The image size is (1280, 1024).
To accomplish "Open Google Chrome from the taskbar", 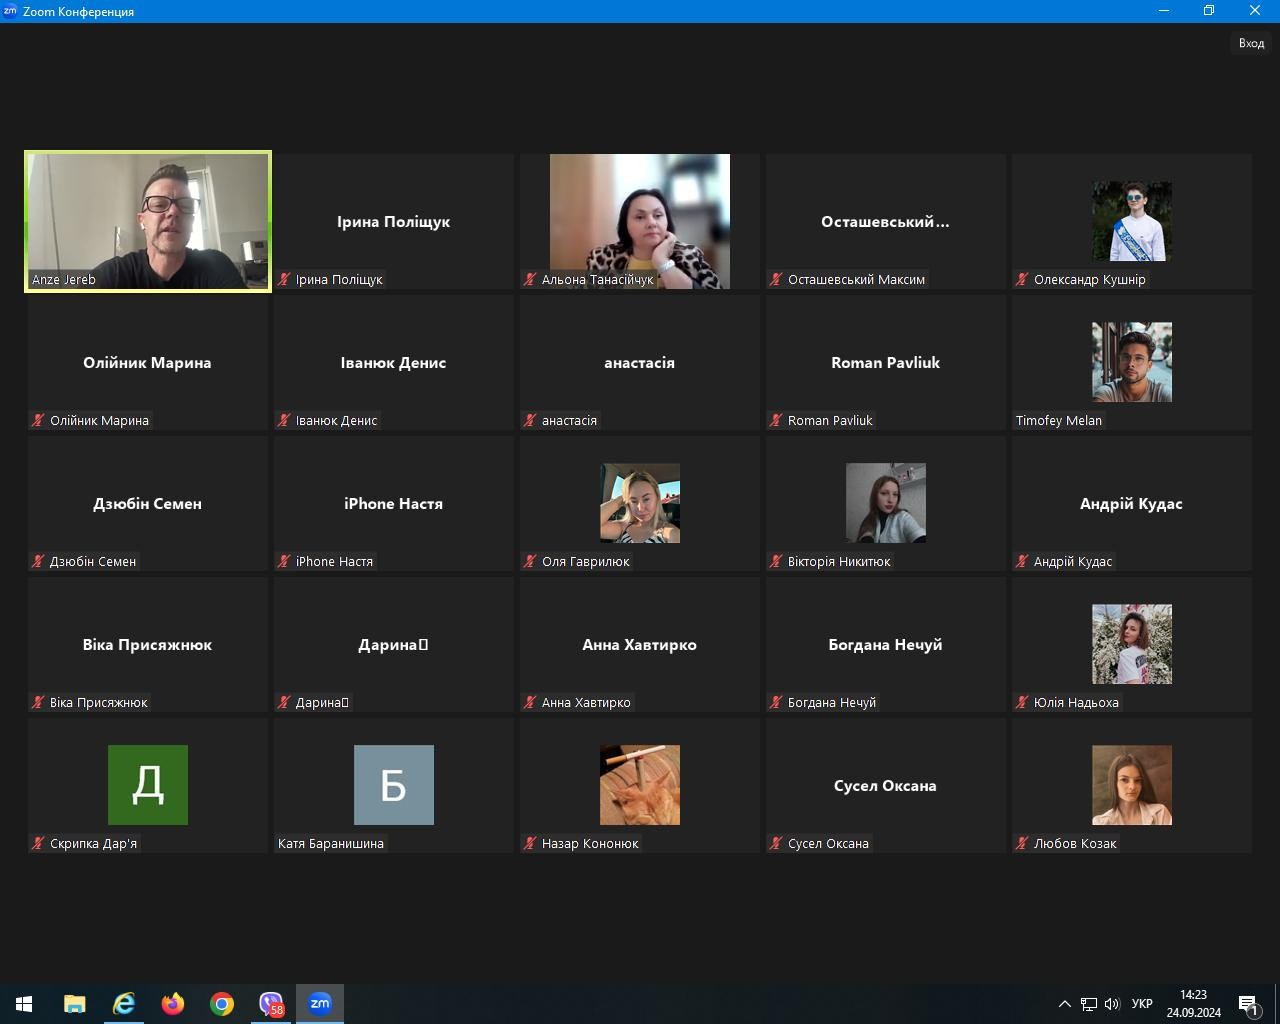I will click(222, 1003).
